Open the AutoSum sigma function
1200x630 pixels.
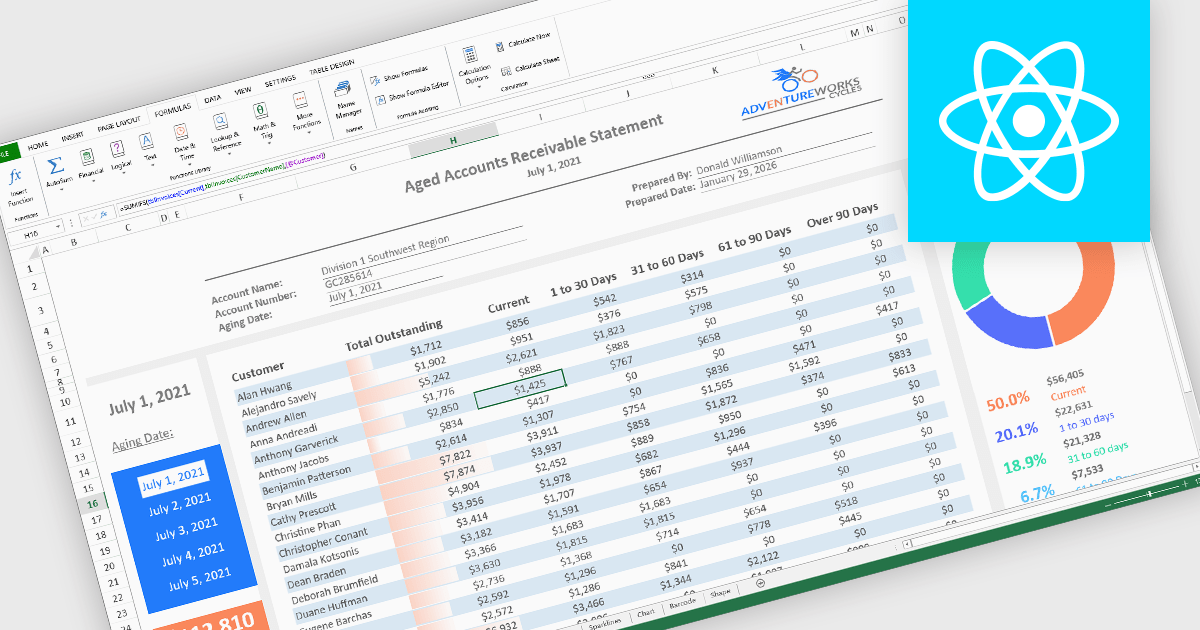[x=55, y=165]
